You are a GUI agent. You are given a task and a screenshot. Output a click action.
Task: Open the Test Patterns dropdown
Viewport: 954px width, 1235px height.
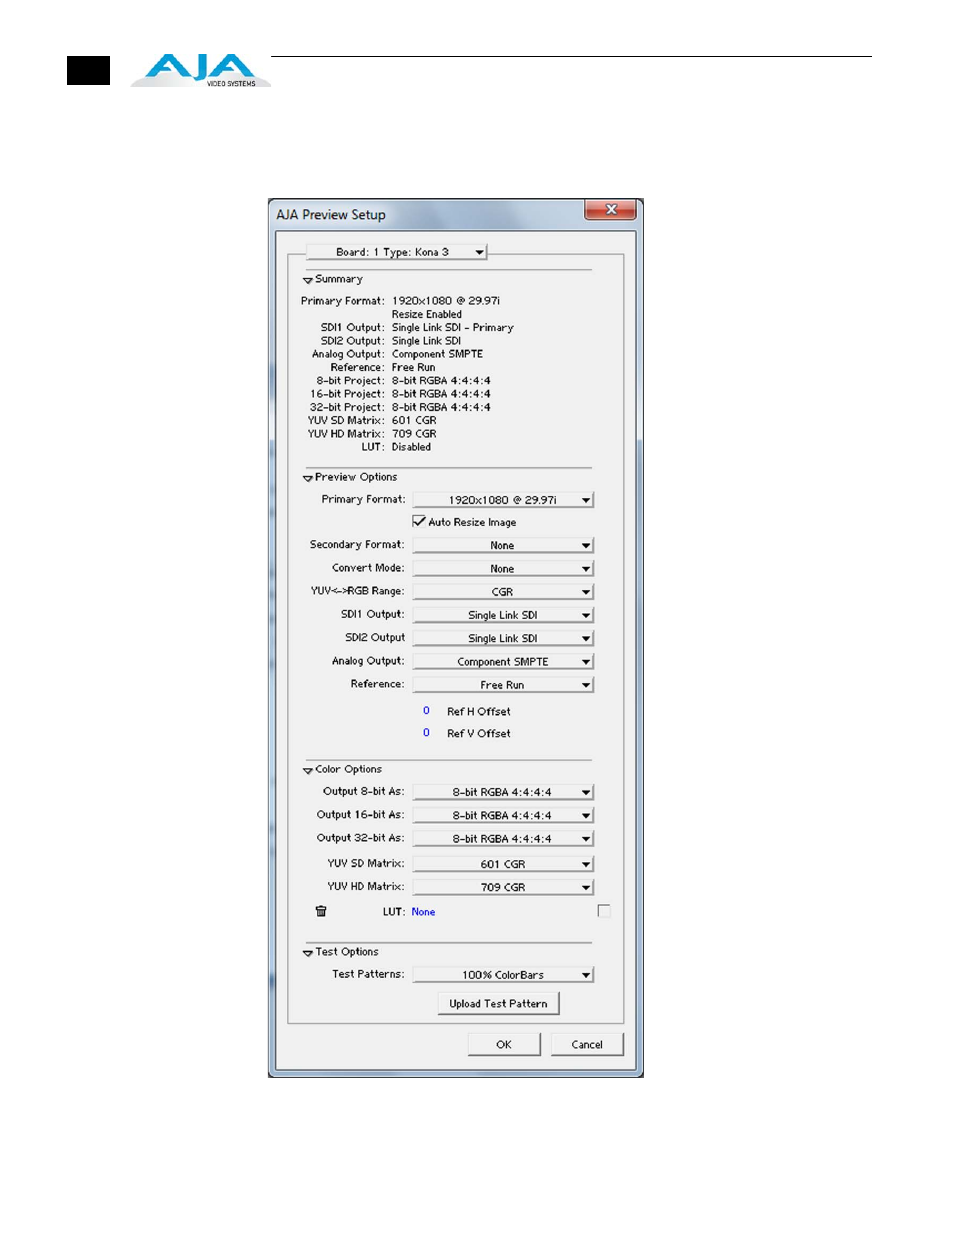click(503, 975)
